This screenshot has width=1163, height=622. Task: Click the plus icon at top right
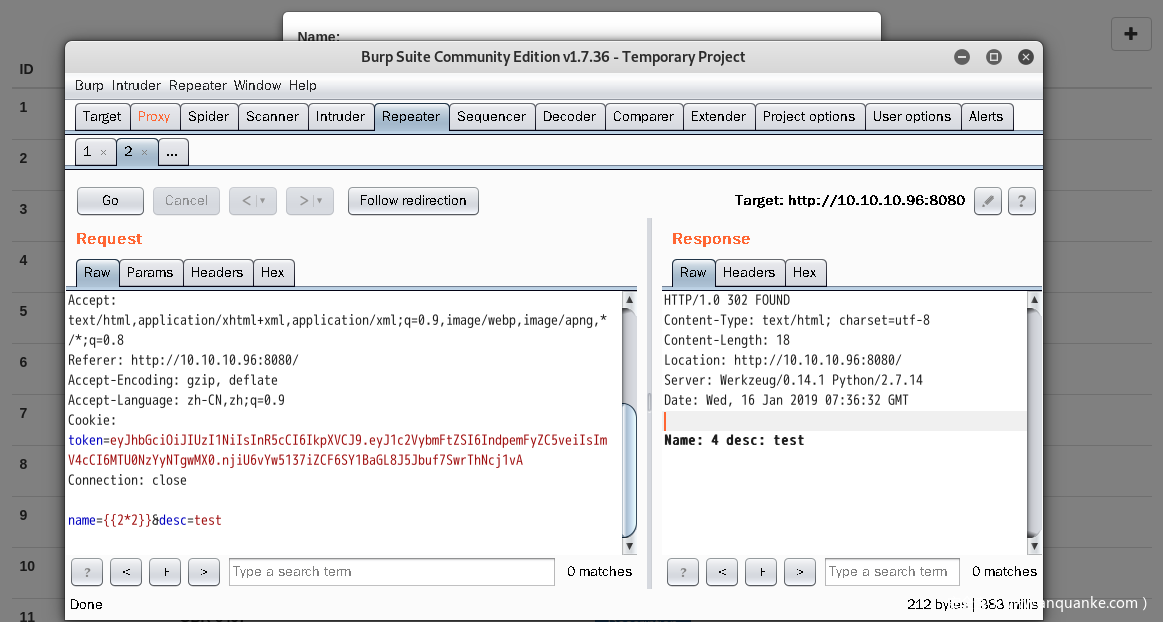[x=1130, y=34]
